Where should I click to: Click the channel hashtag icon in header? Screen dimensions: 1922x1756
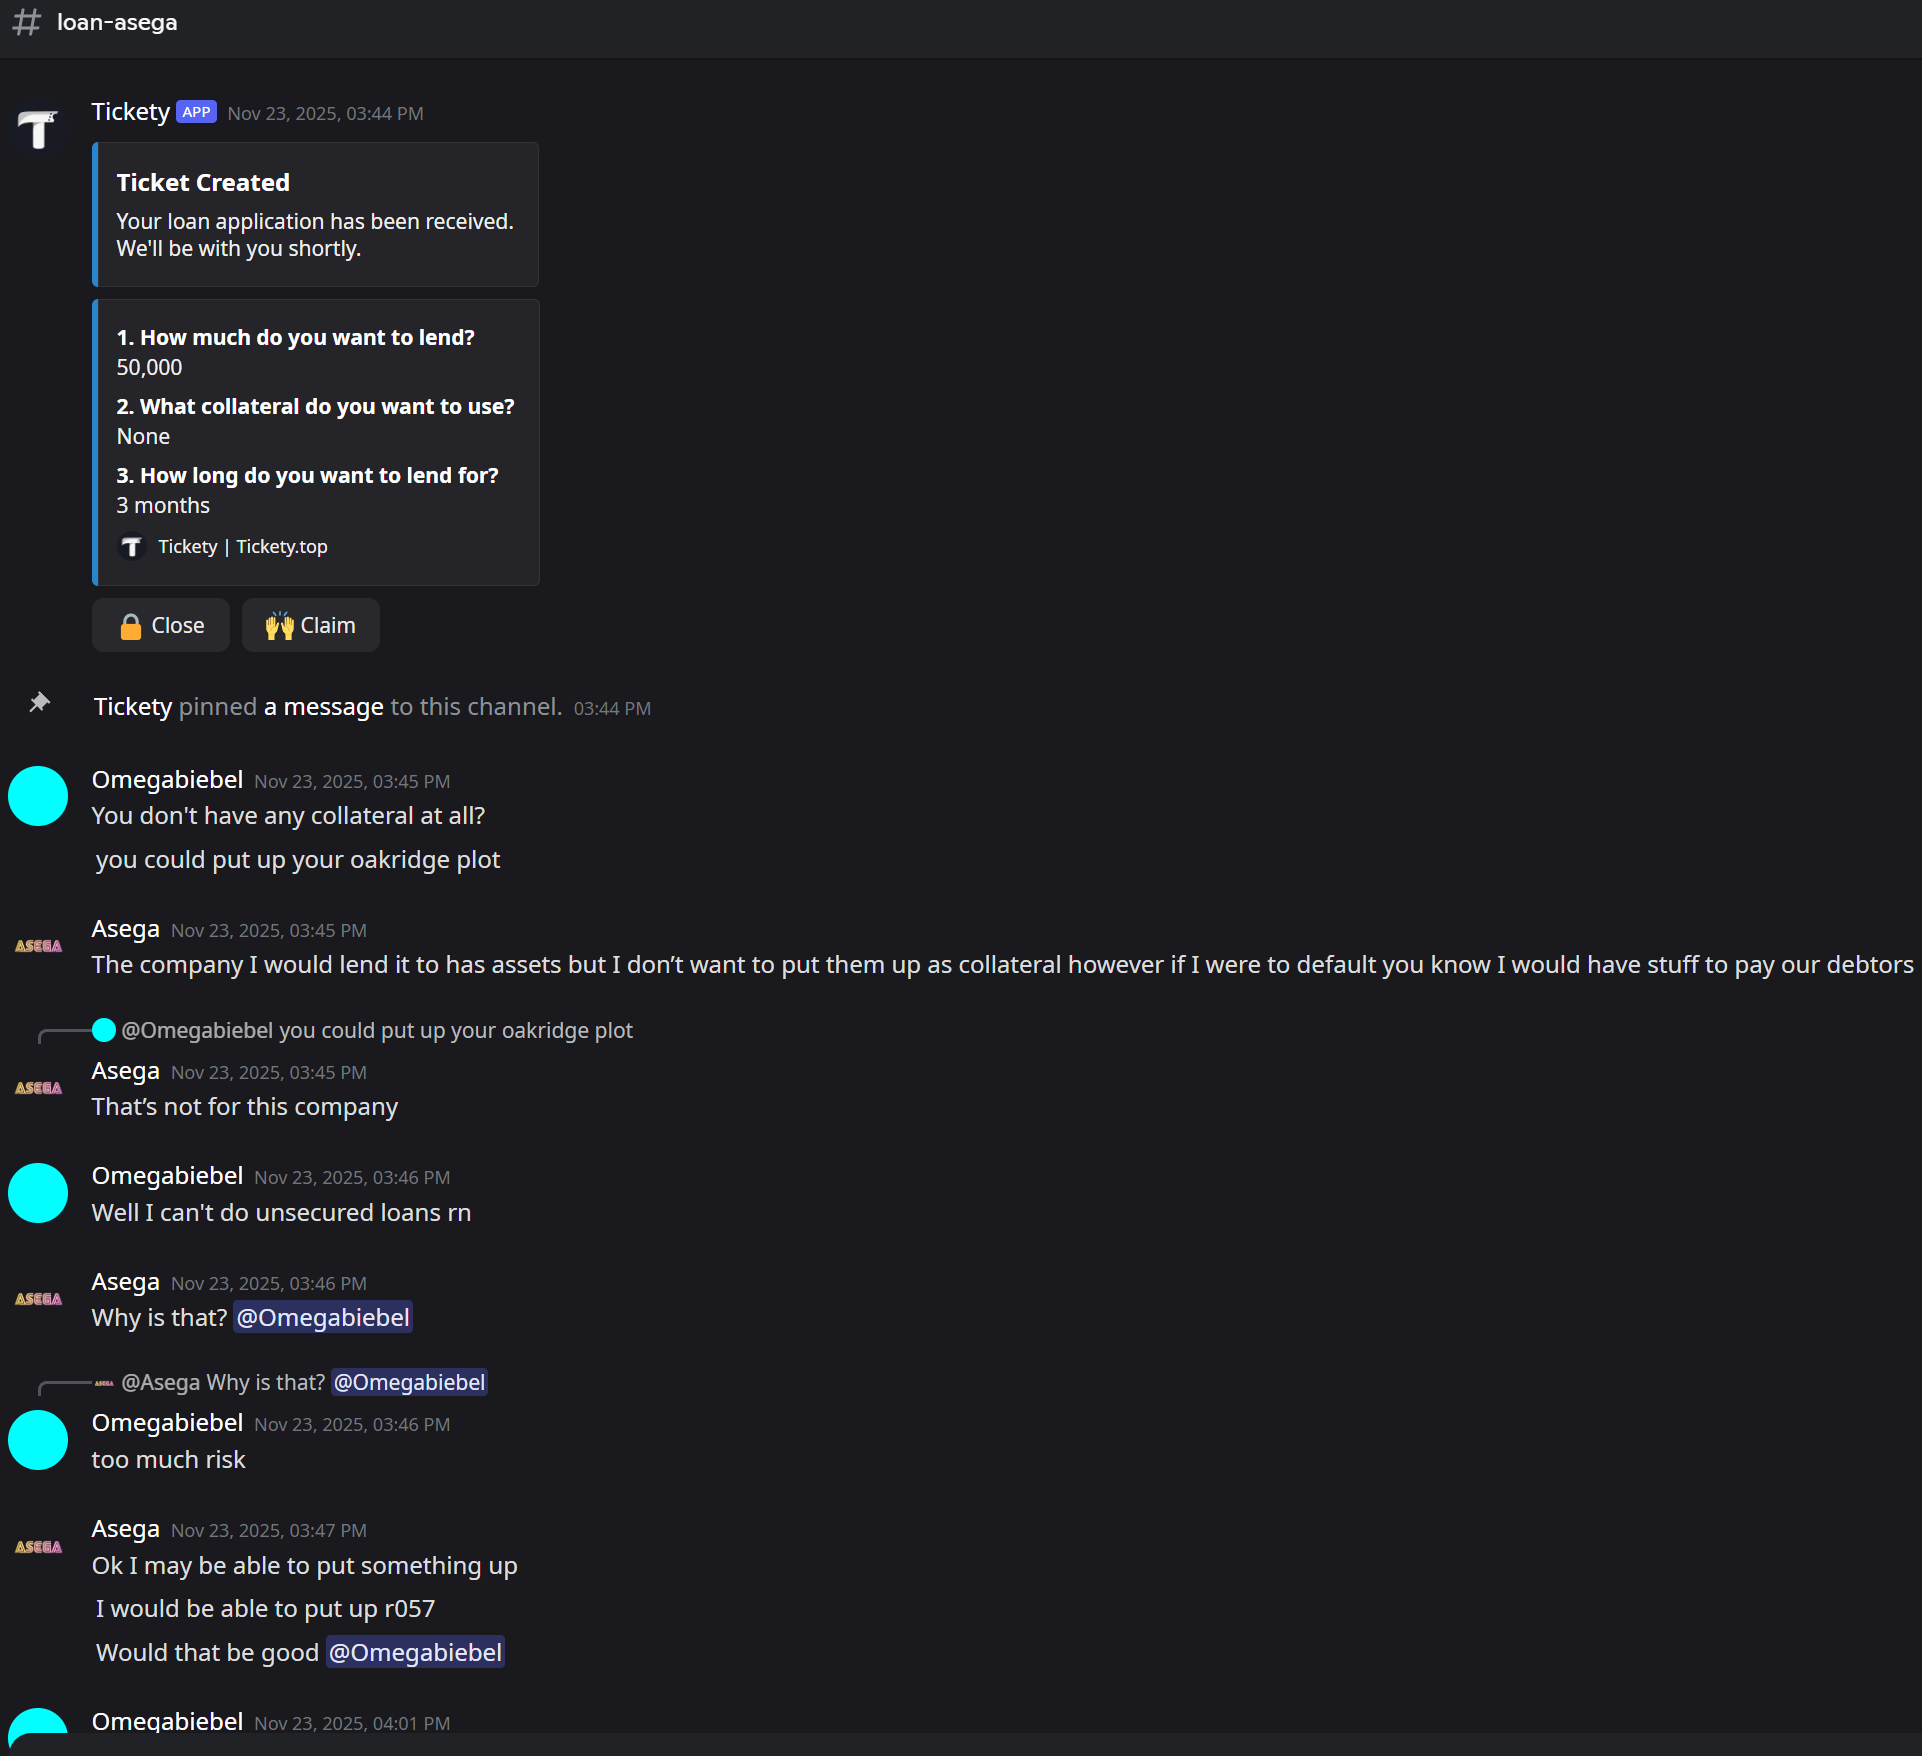tap(27, 22)
